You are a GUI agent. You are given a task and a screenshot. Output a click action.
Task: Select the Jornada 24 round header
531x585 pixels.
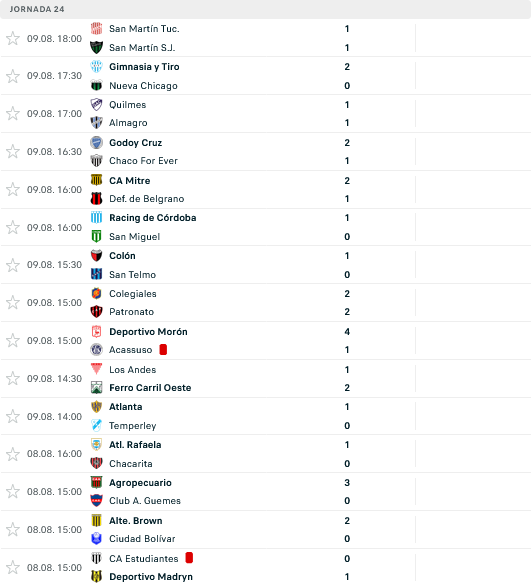click(37, 9)
